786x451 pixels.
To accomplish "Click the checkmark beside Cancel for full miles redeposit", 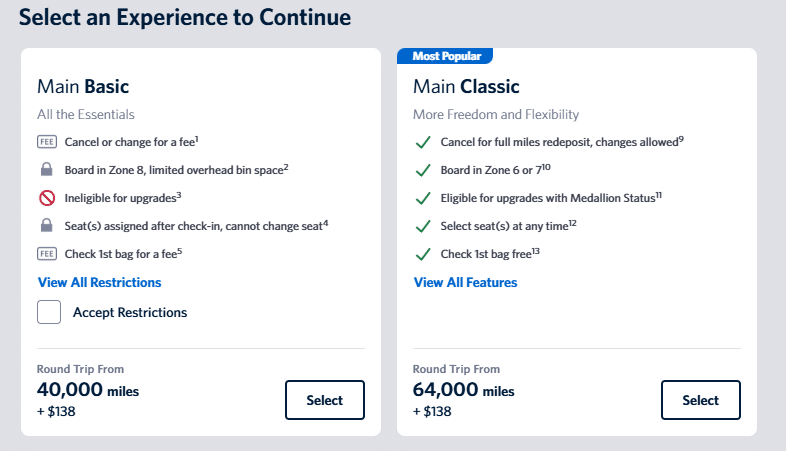I will [423, 142].
